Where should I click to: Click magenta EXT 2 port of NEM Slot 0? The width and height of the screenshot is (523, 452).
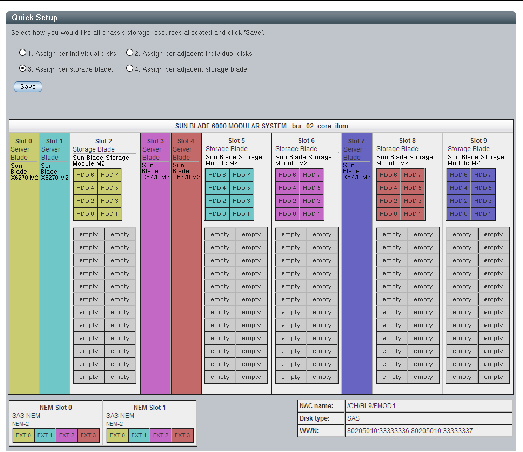coord(67,435)
